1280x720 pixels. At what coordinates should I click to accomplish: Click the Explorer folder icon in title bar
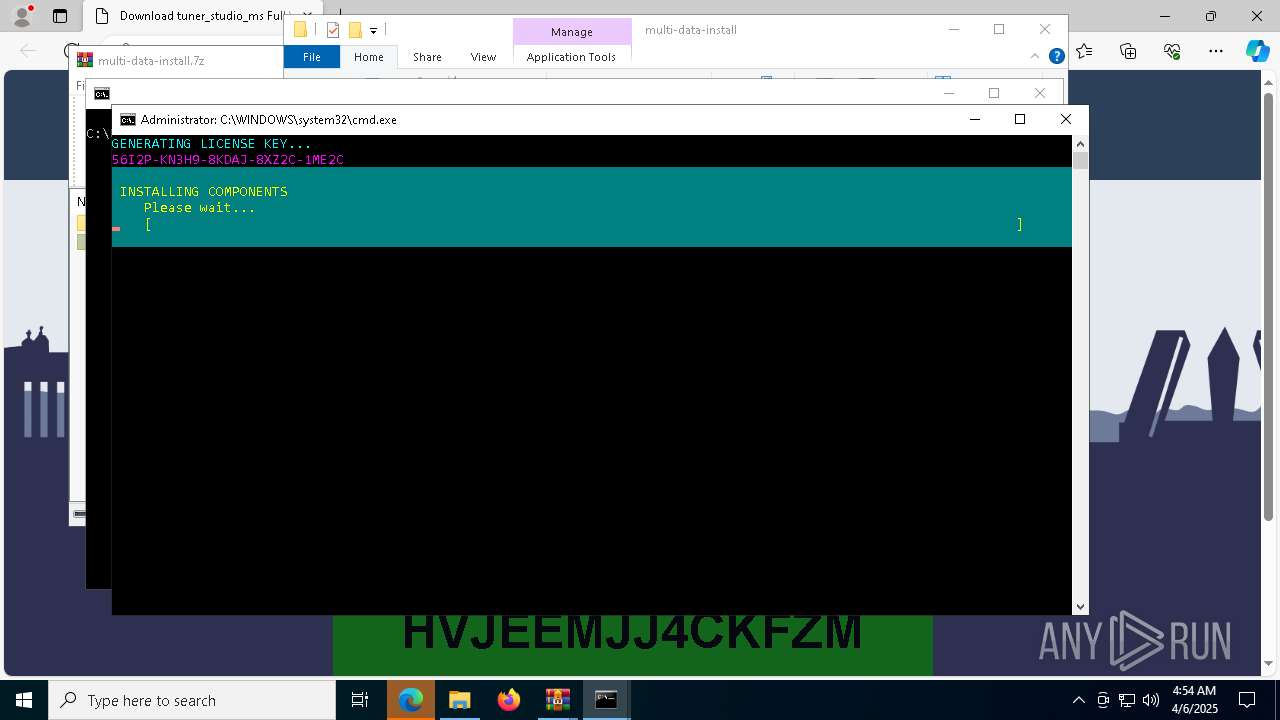click(x=300, y=30)
